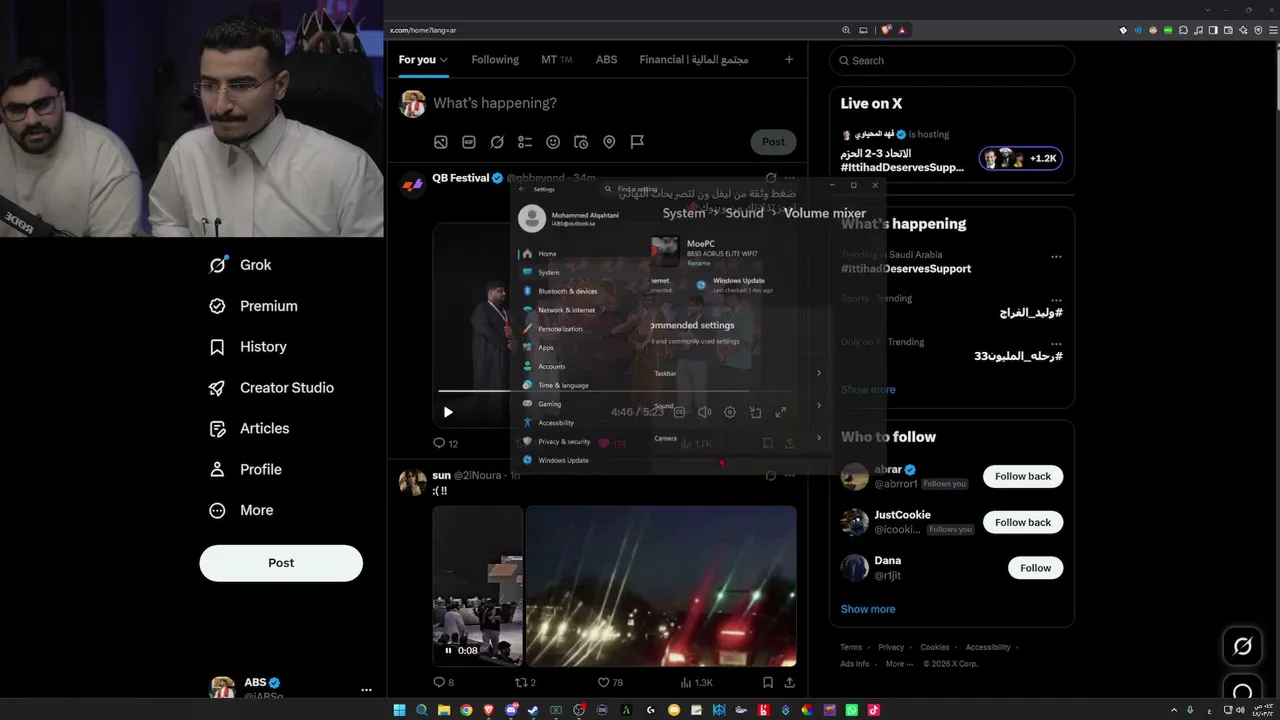1280x720 pixels.
Task: Follow Dana
Action: point(1035,568)
